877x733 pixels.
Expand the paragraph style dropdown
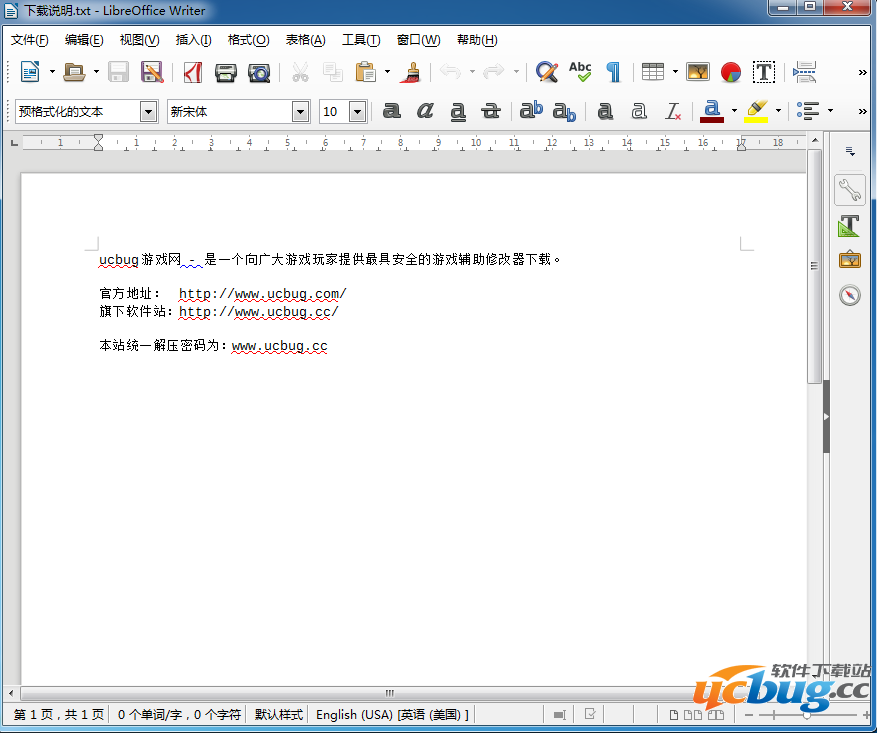tap(148, 112)
